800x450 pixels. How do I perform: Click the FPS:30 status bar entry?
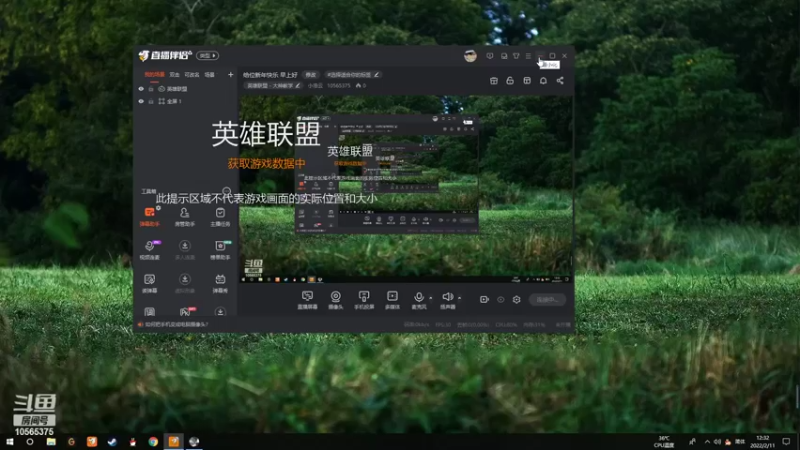click(443, 324)
